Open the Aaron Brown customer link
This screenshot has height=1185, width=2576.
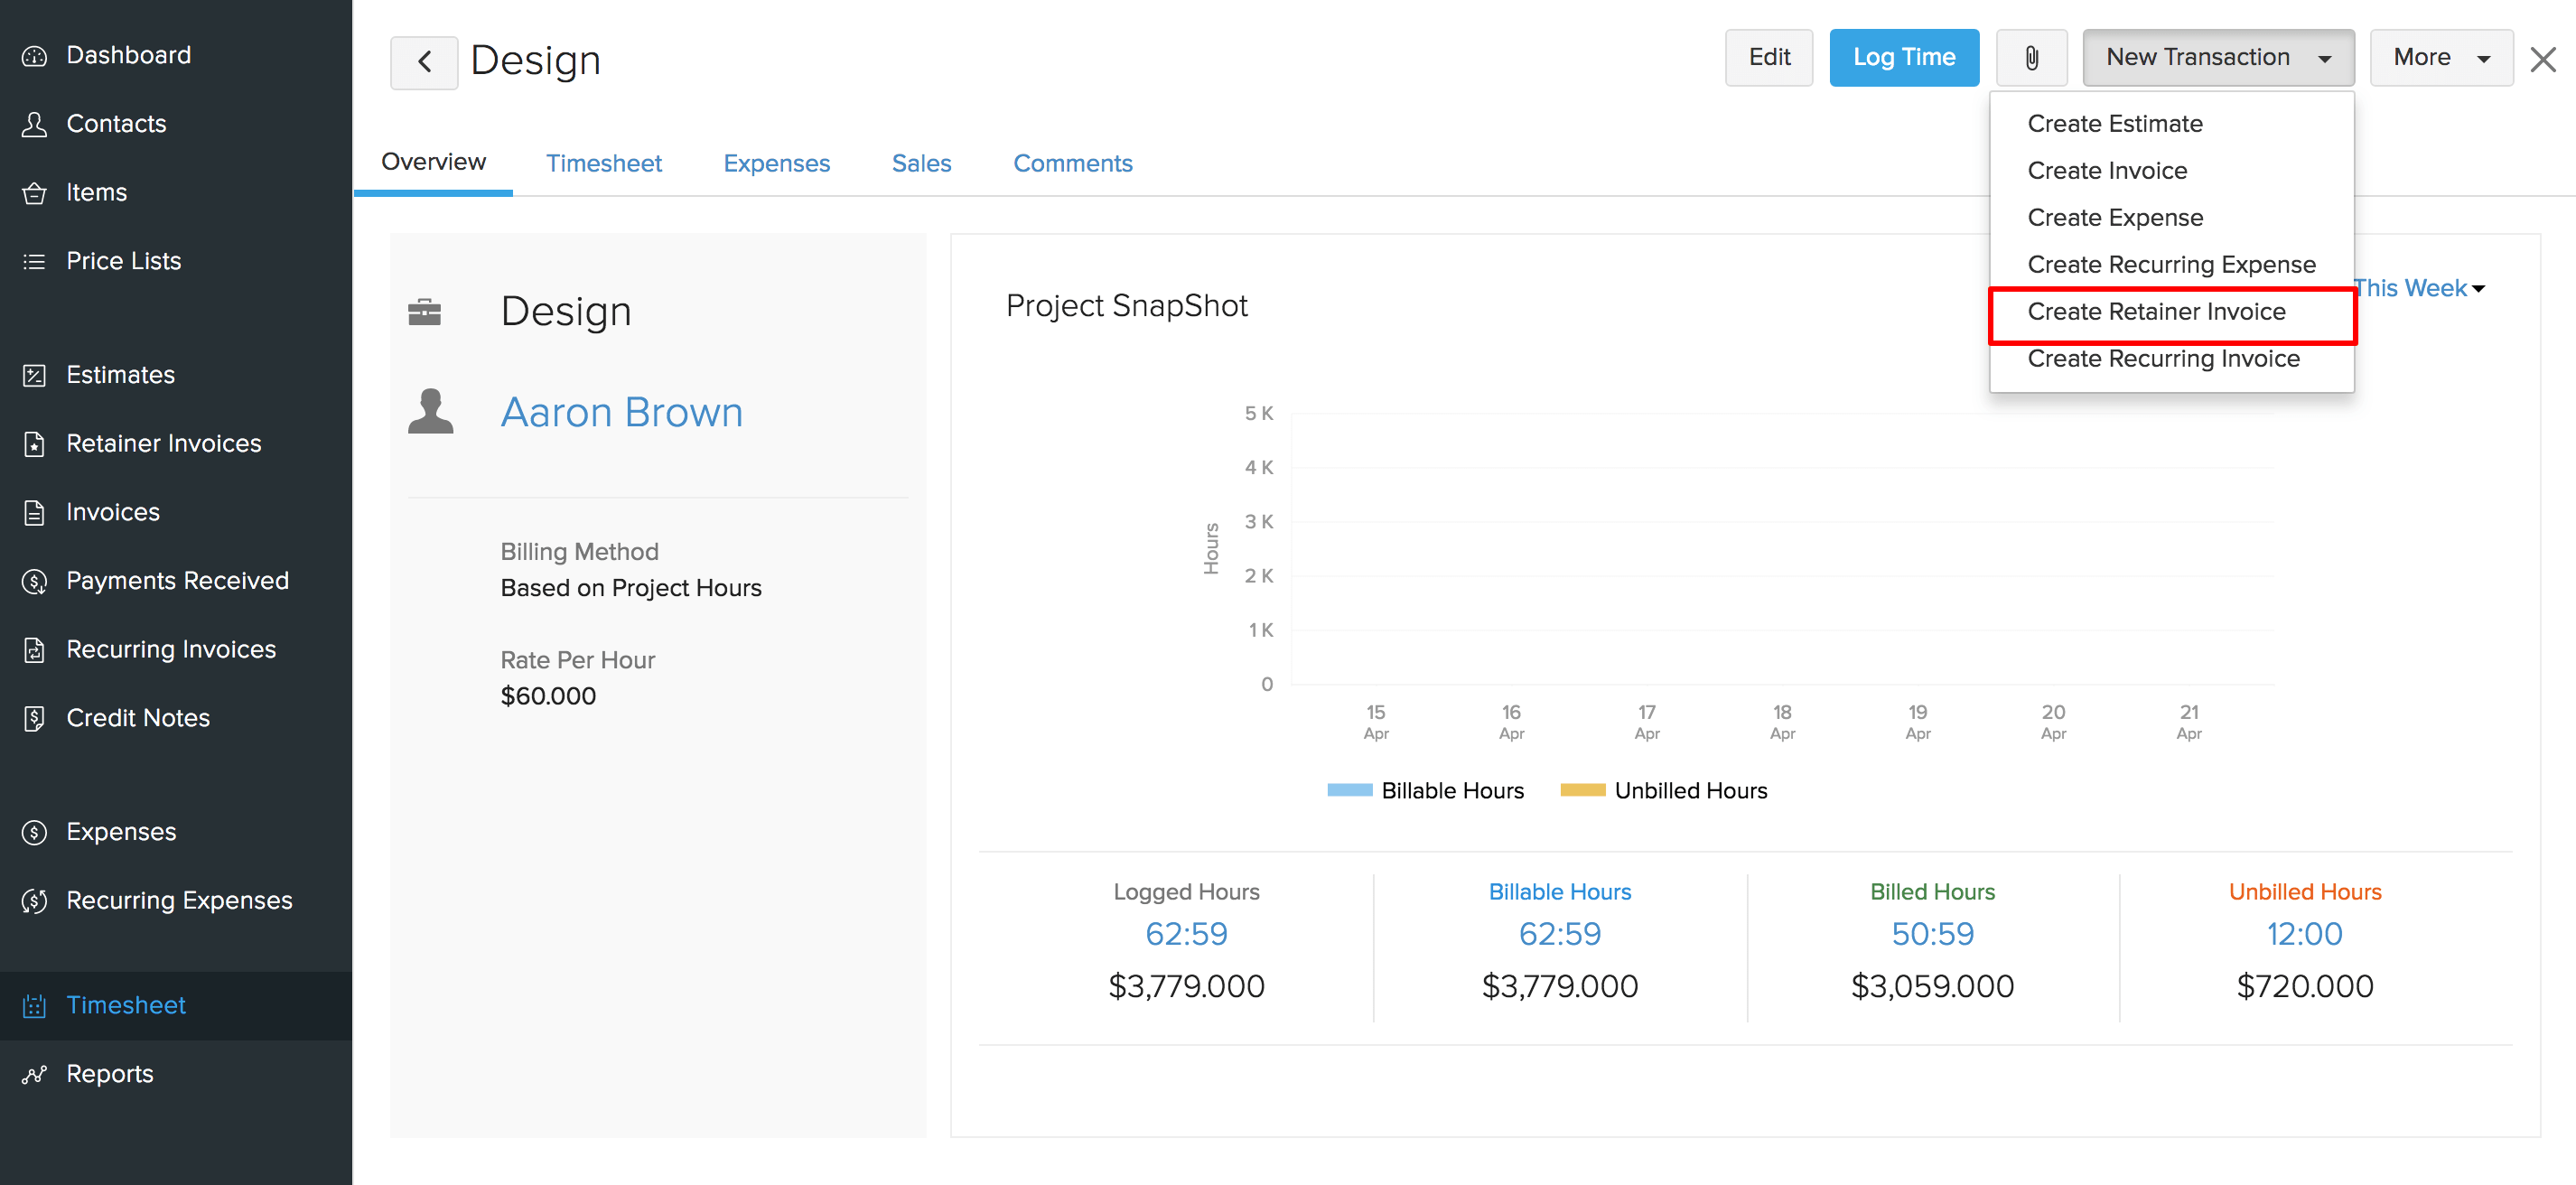coord(621,412)
